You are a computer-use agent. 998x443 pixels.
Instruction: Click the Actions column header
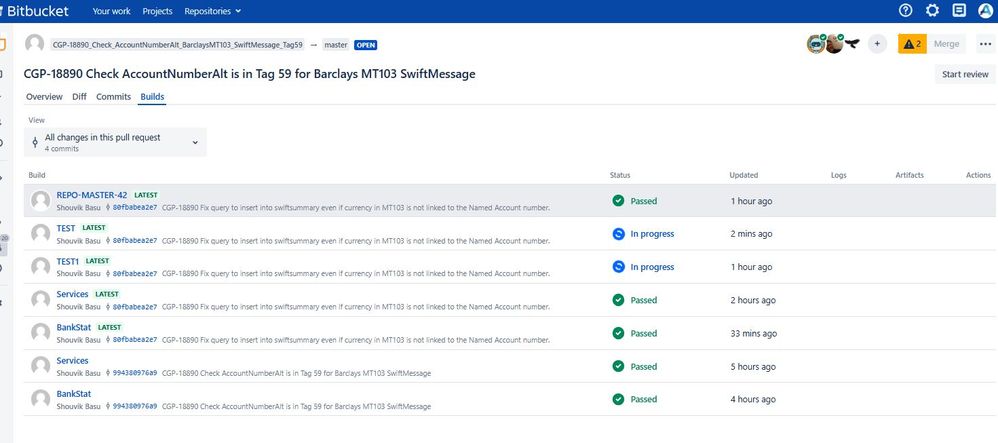pos(978,175)
